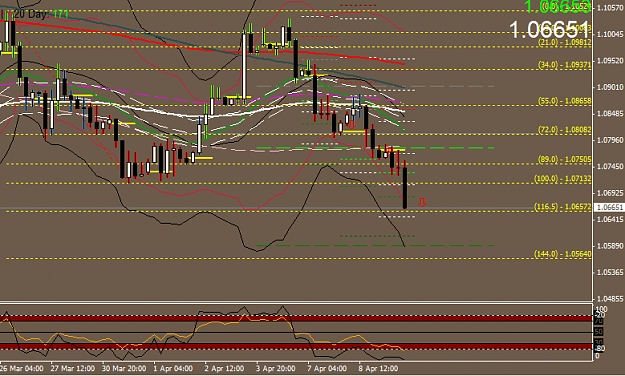Click the 1.06415 price axis value
This screenshot has height=376, width=625.
click(x=610, y=219)
